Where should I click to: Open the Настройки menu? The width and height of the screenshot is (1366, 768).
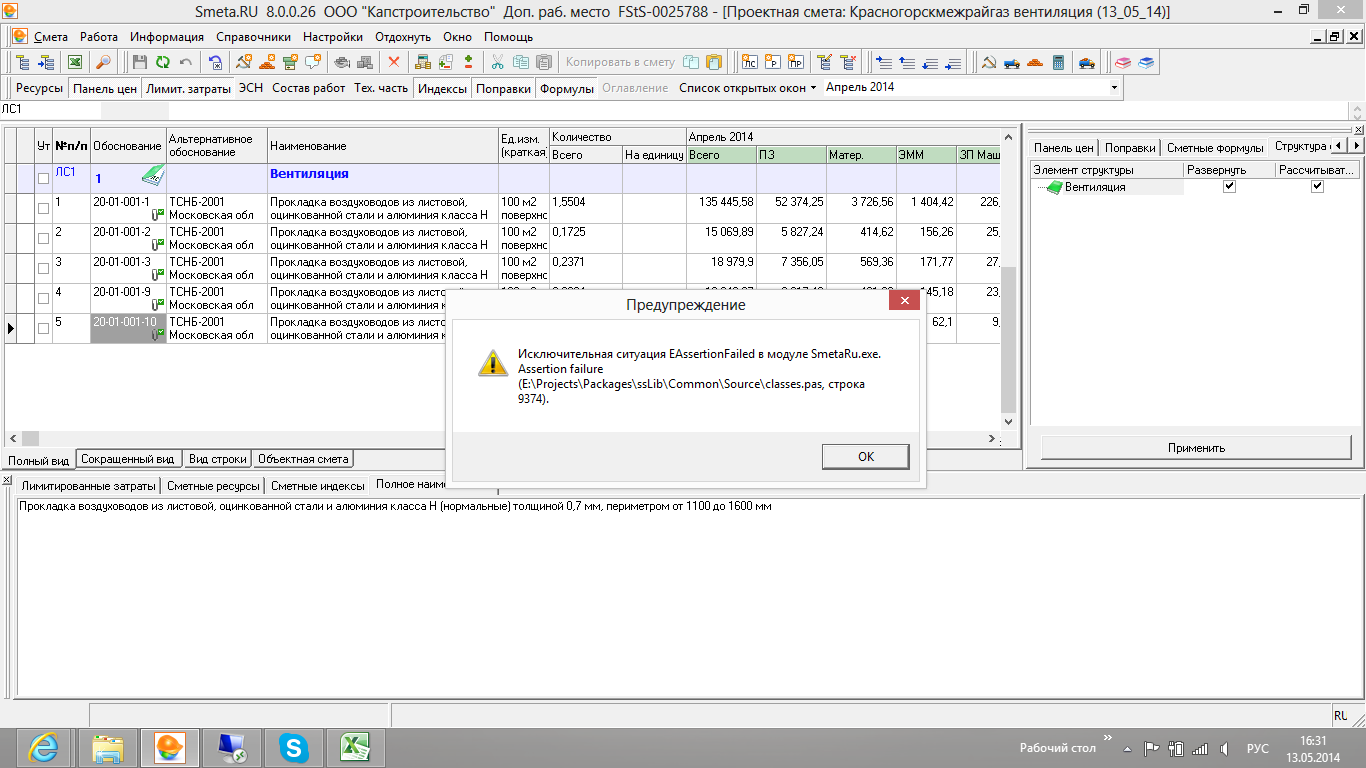tap(333, 36)
